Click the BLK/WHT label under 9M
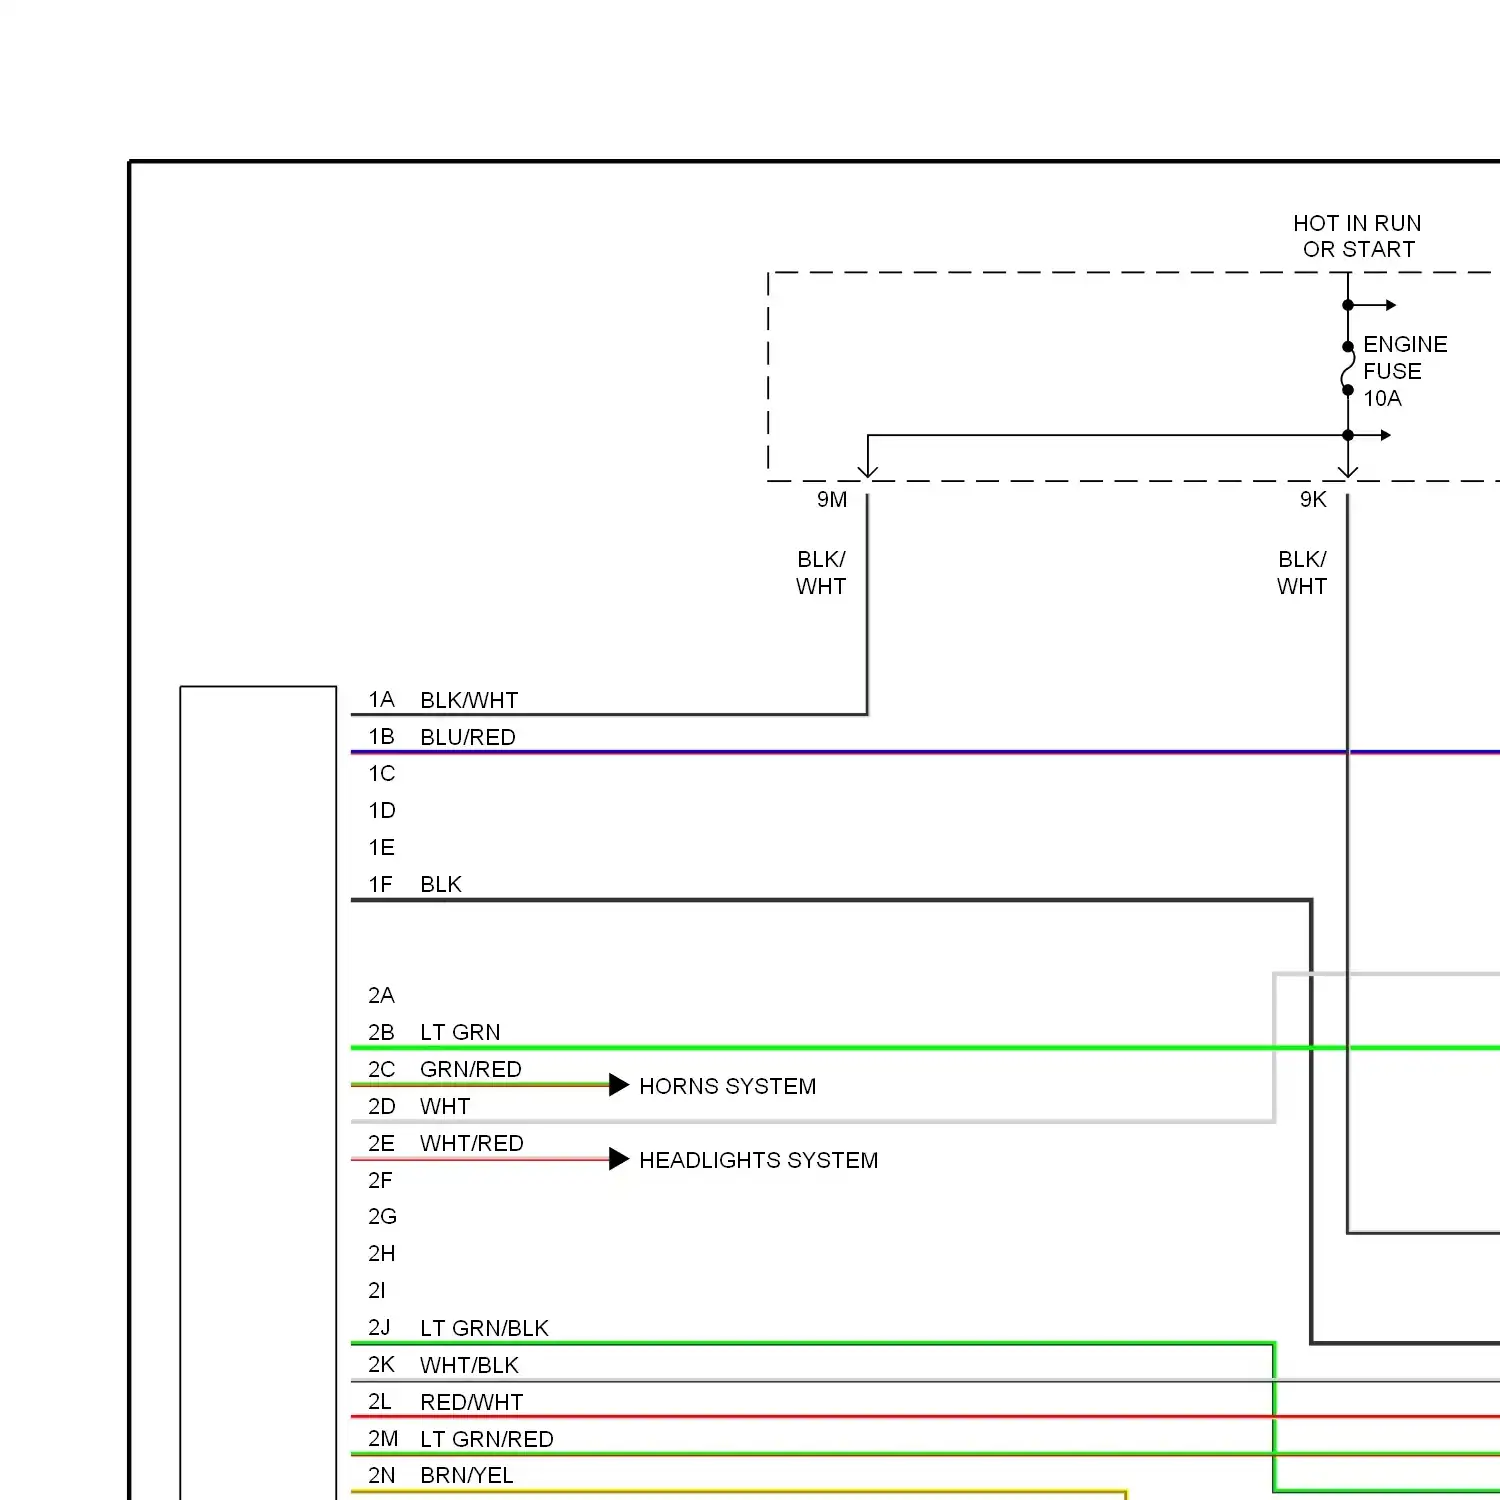The height and width of the screenshot is (1500, 1500). [821, 573]
